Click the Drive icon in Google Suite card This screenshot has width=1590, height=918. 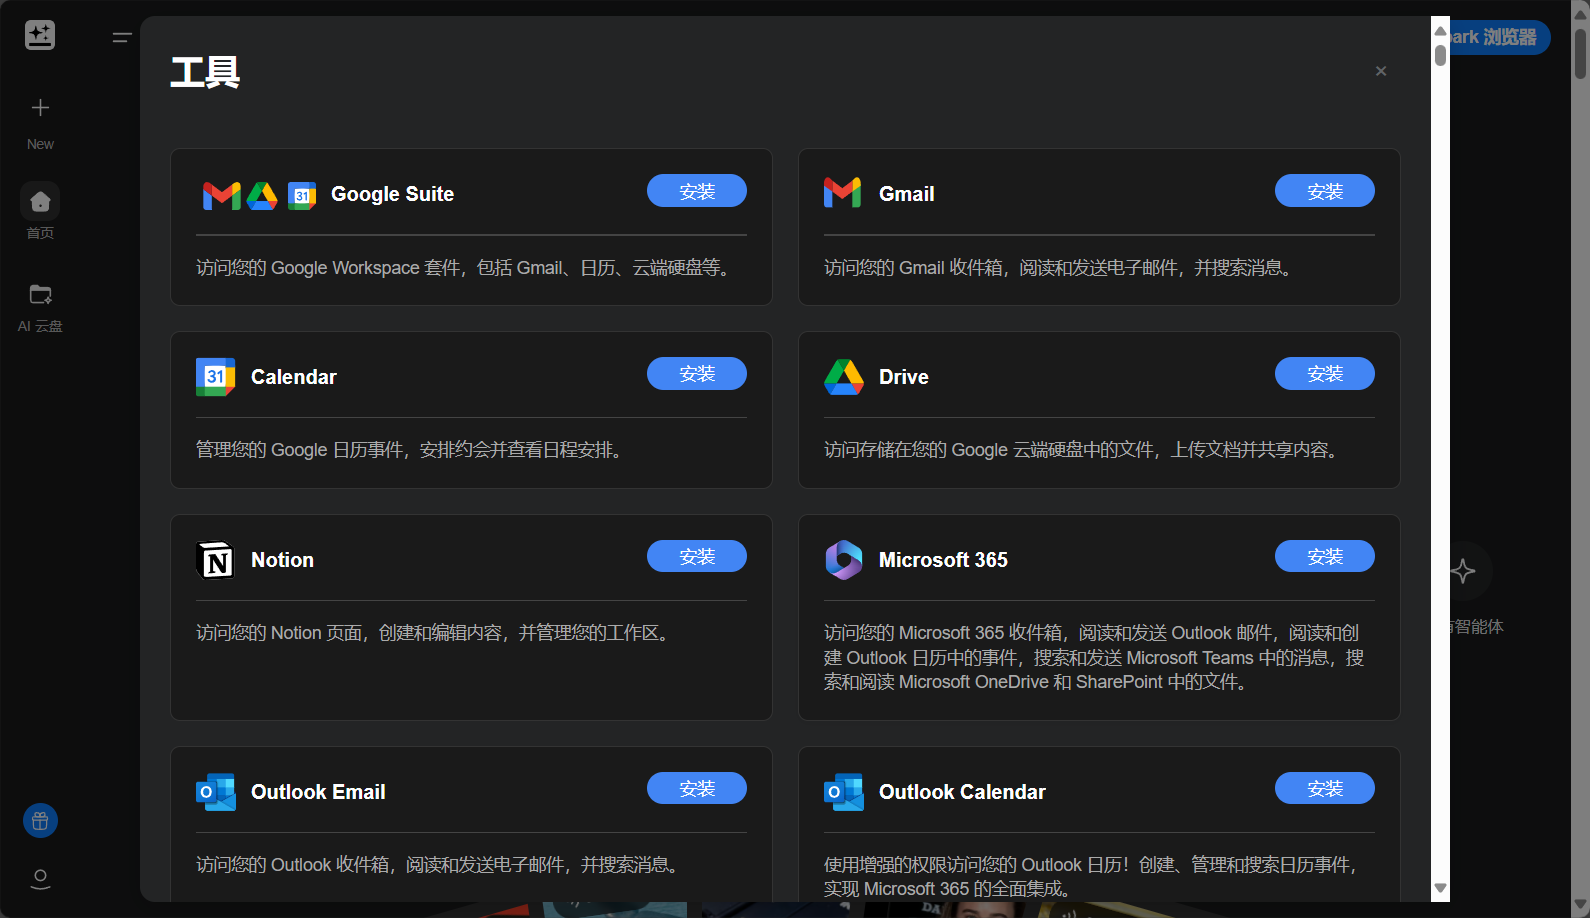click(262, 196)
